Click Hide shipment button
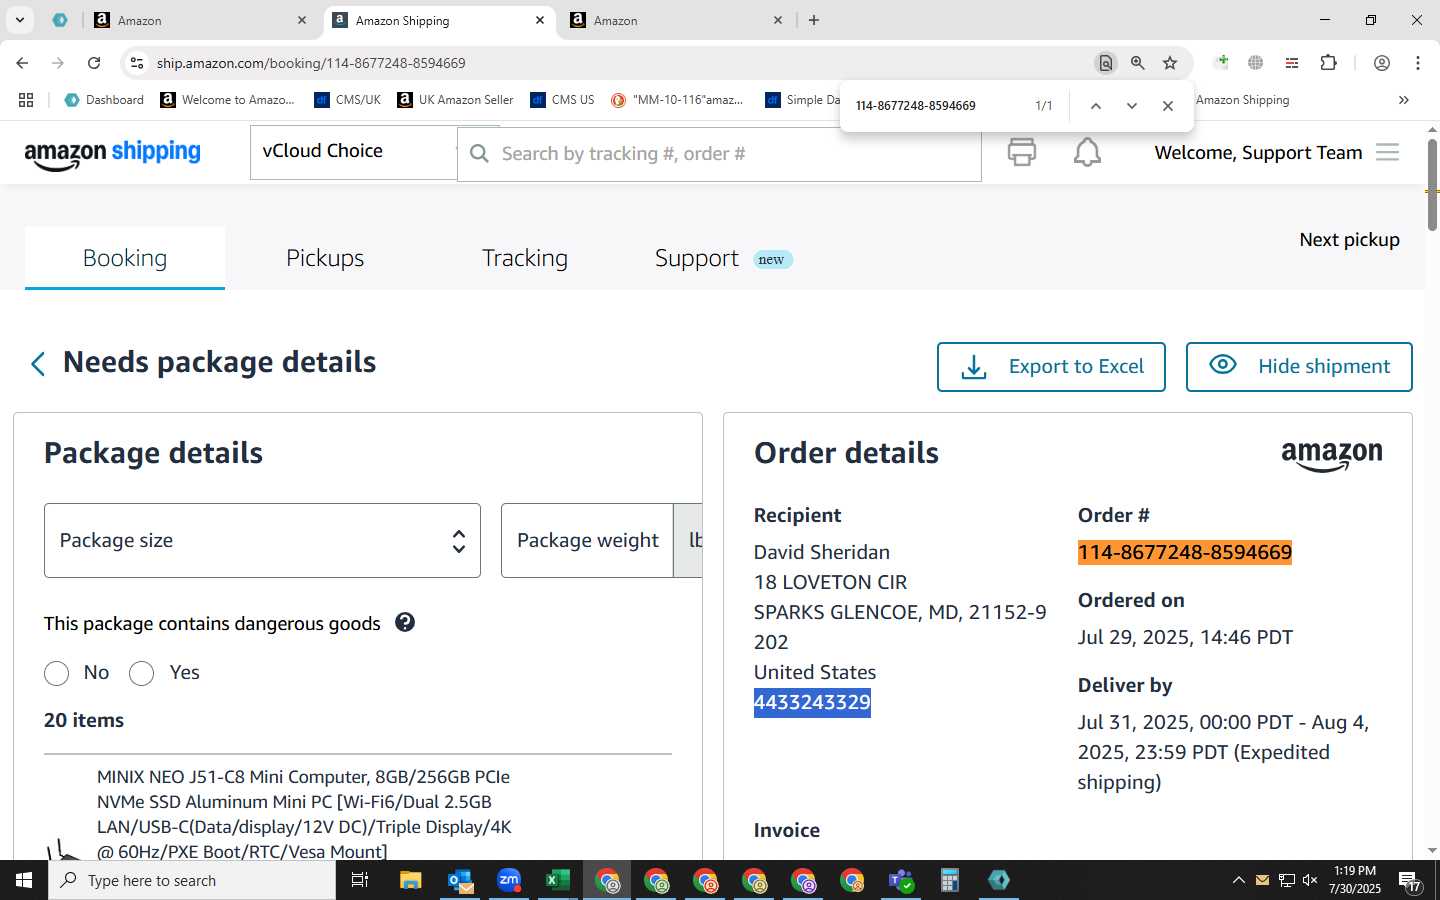The width and height of the screenshot is (1440, 900). click(x=1299, y=367)
